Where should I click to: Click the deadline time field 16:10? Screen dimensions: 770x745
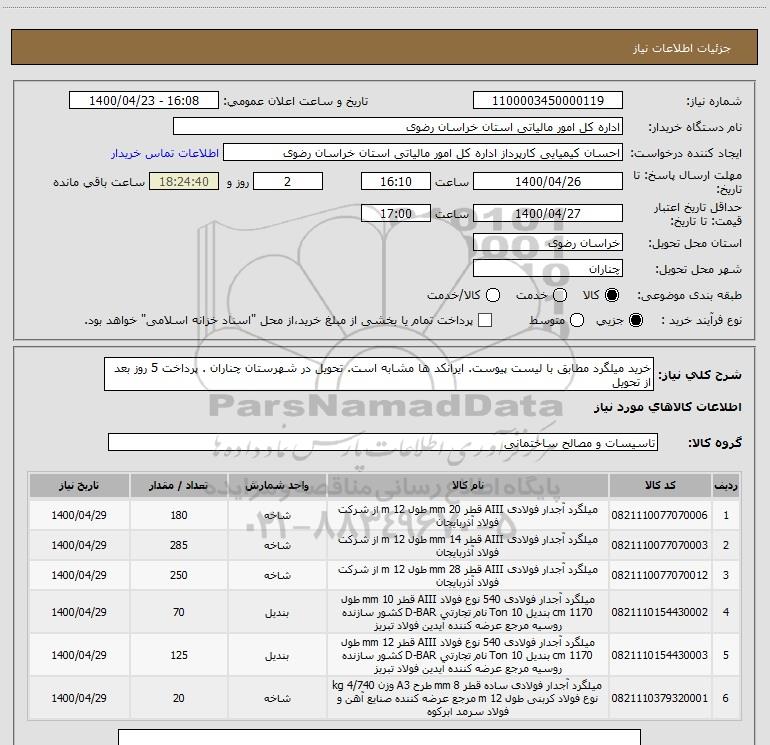pos(396,181)
